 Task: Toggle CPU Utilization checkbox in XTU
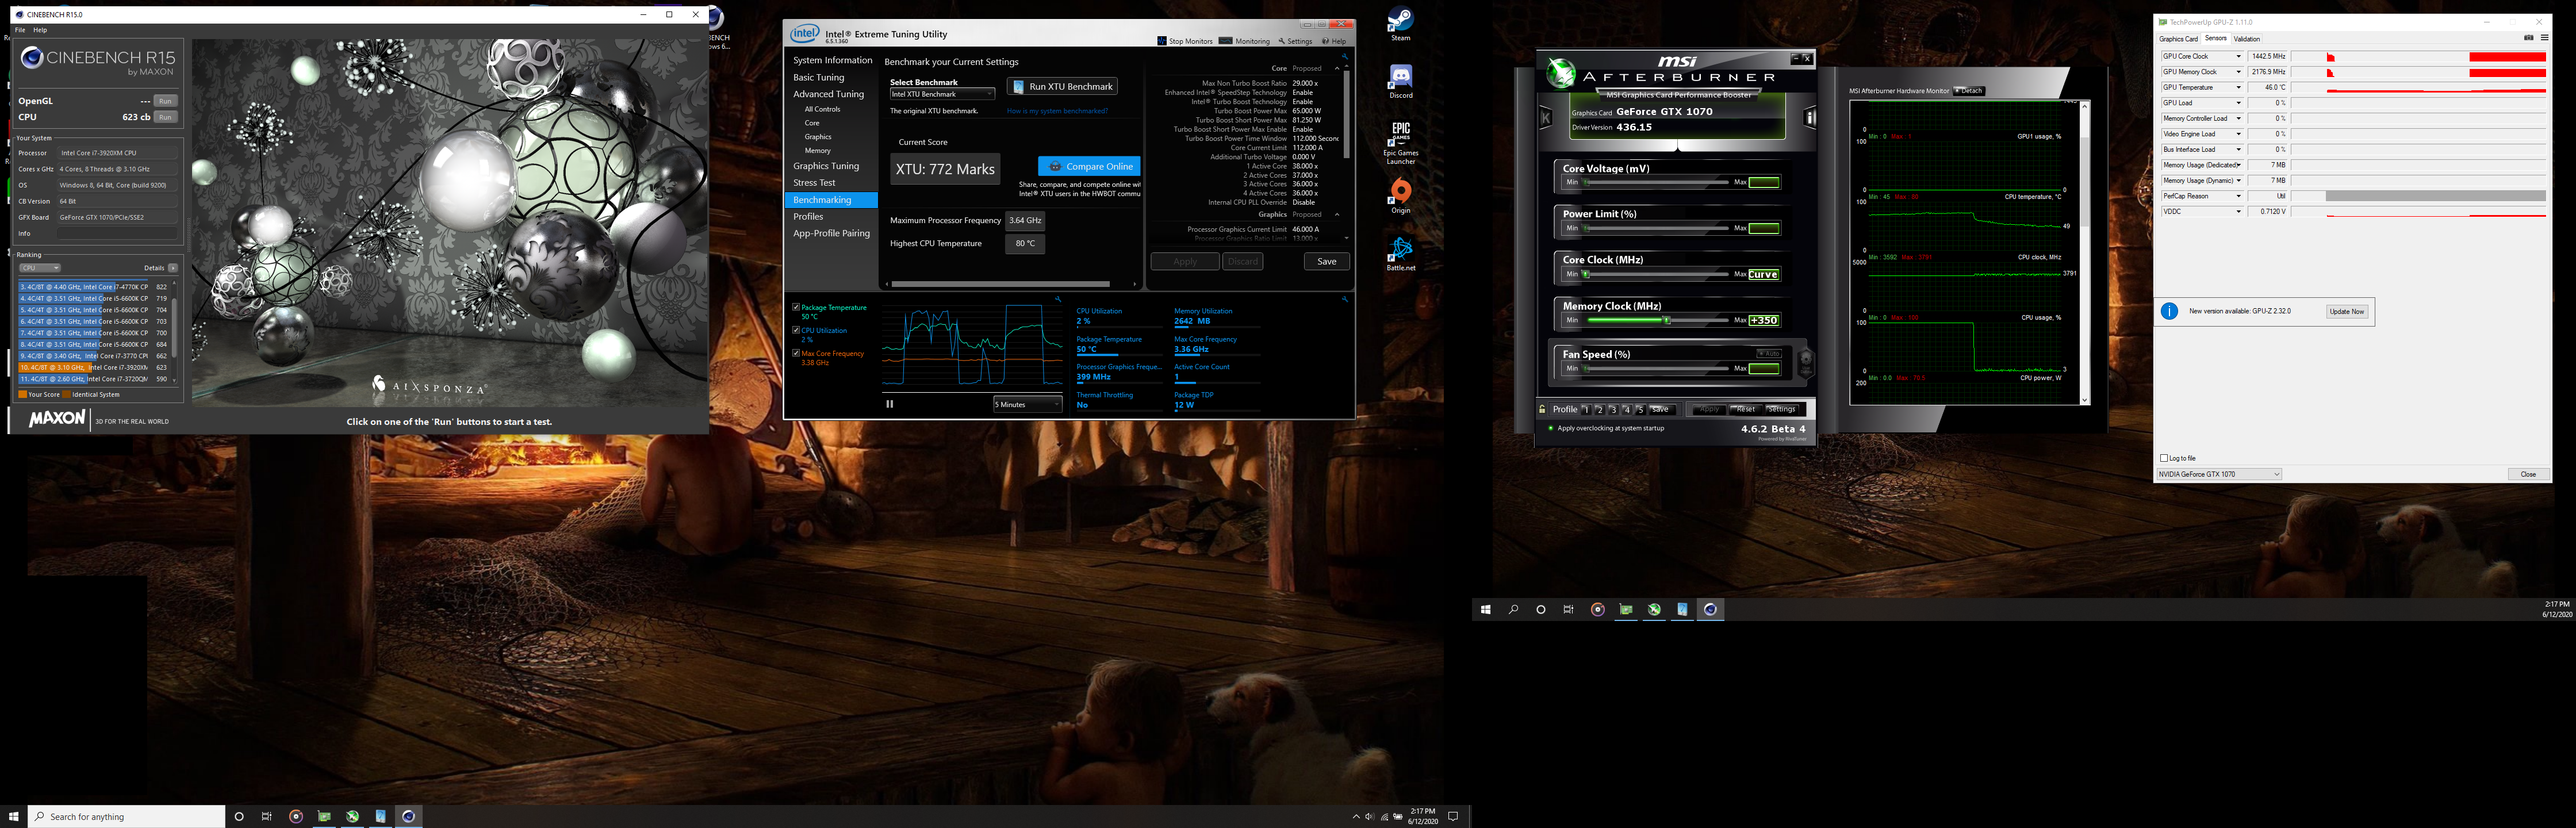(796, 330)
